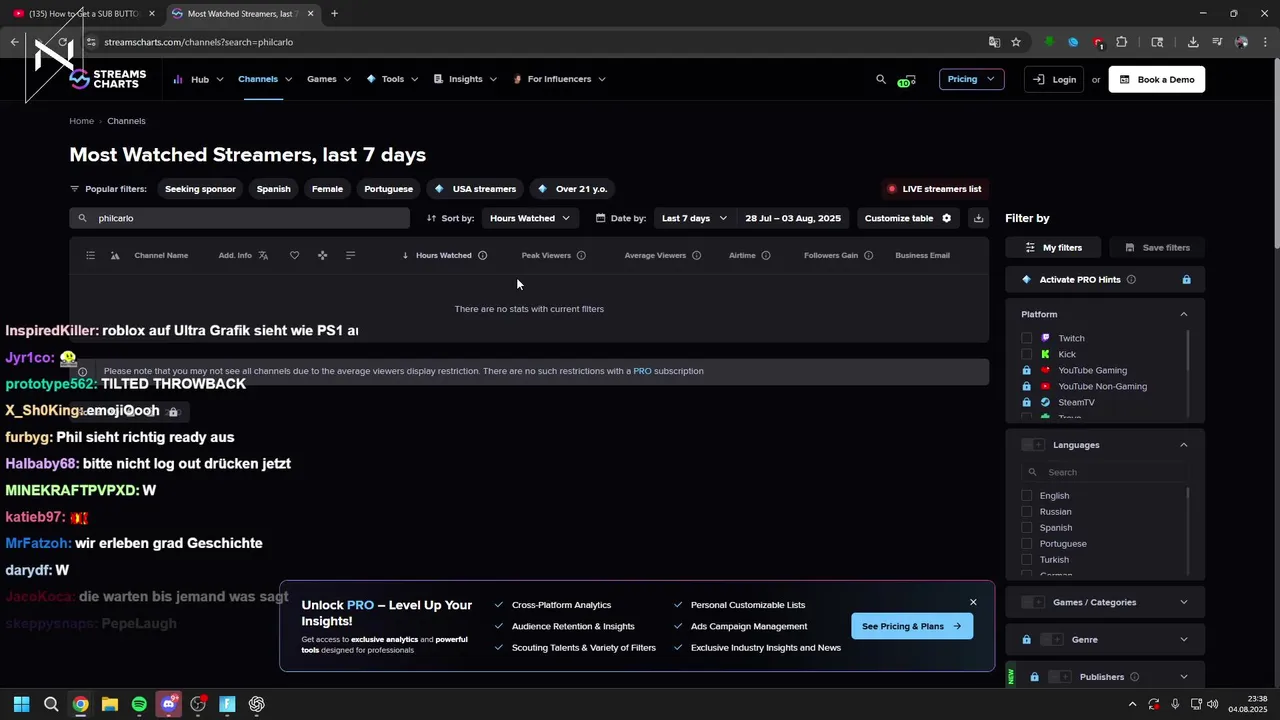Open the Insights menu
This screenshot has width=1280, height=720.
tap(465, 79)
